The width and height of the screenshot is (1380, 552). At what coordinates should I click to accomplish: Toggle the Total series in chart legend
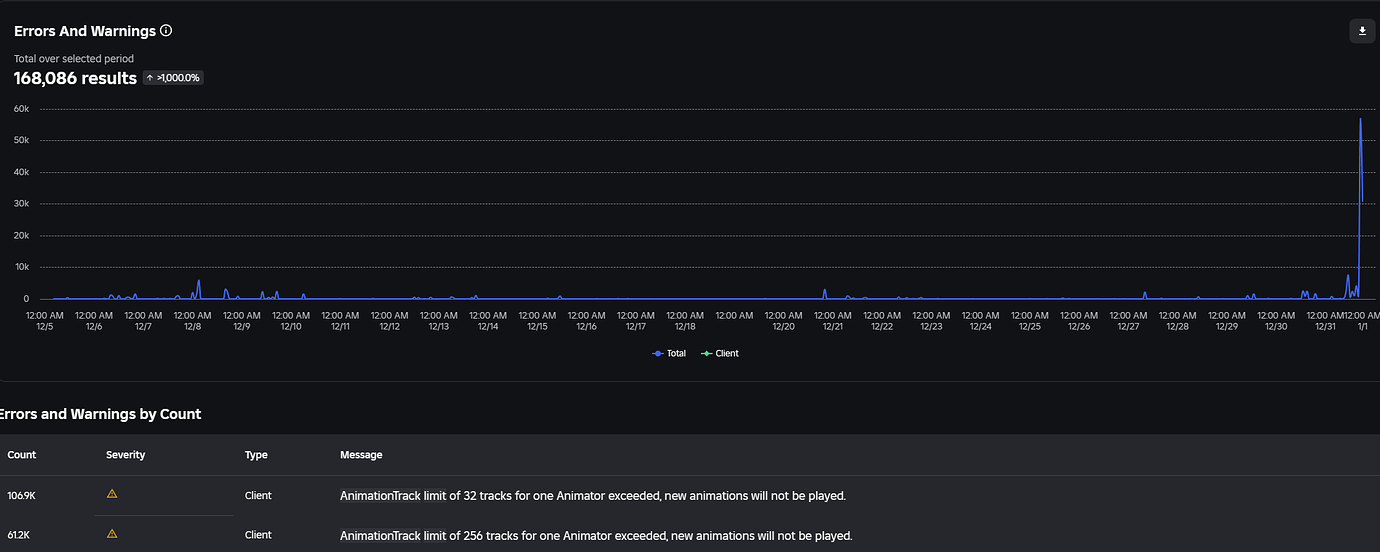click(x=669, y=353)
